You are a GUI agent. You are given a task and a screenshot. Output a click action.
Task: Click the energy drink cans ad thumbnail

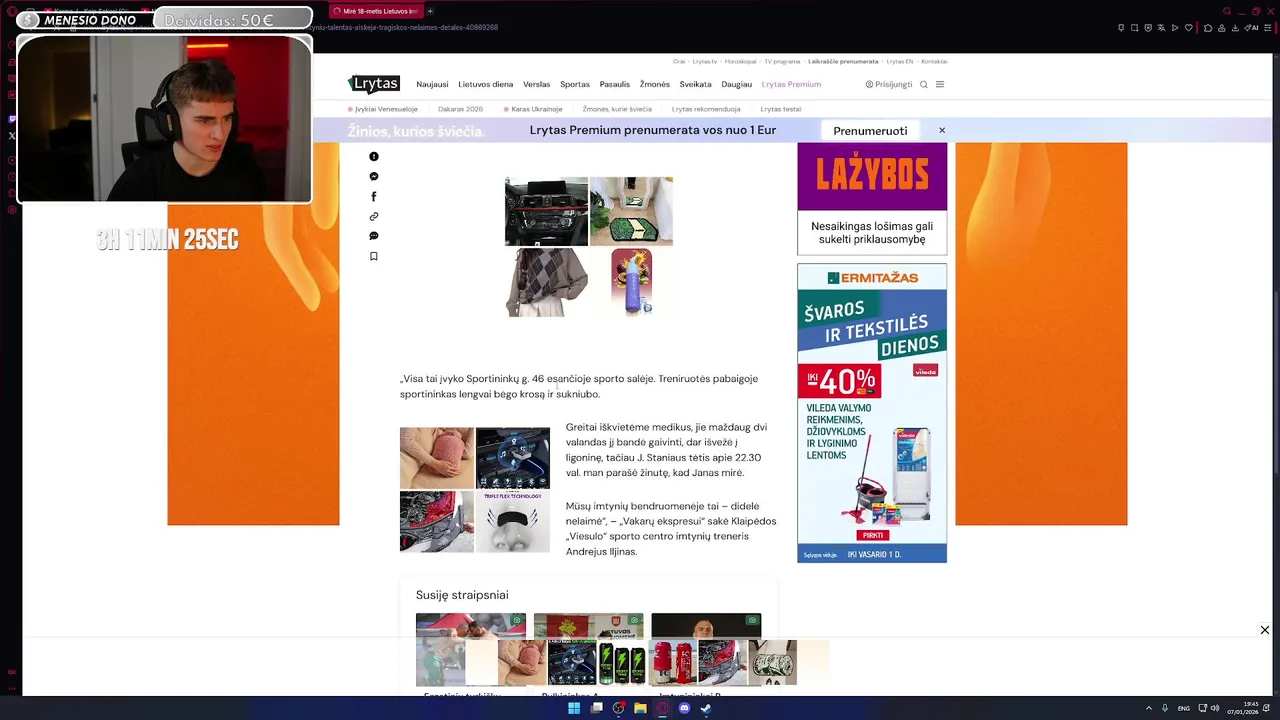pyautogui.click(x=622, y=662)
